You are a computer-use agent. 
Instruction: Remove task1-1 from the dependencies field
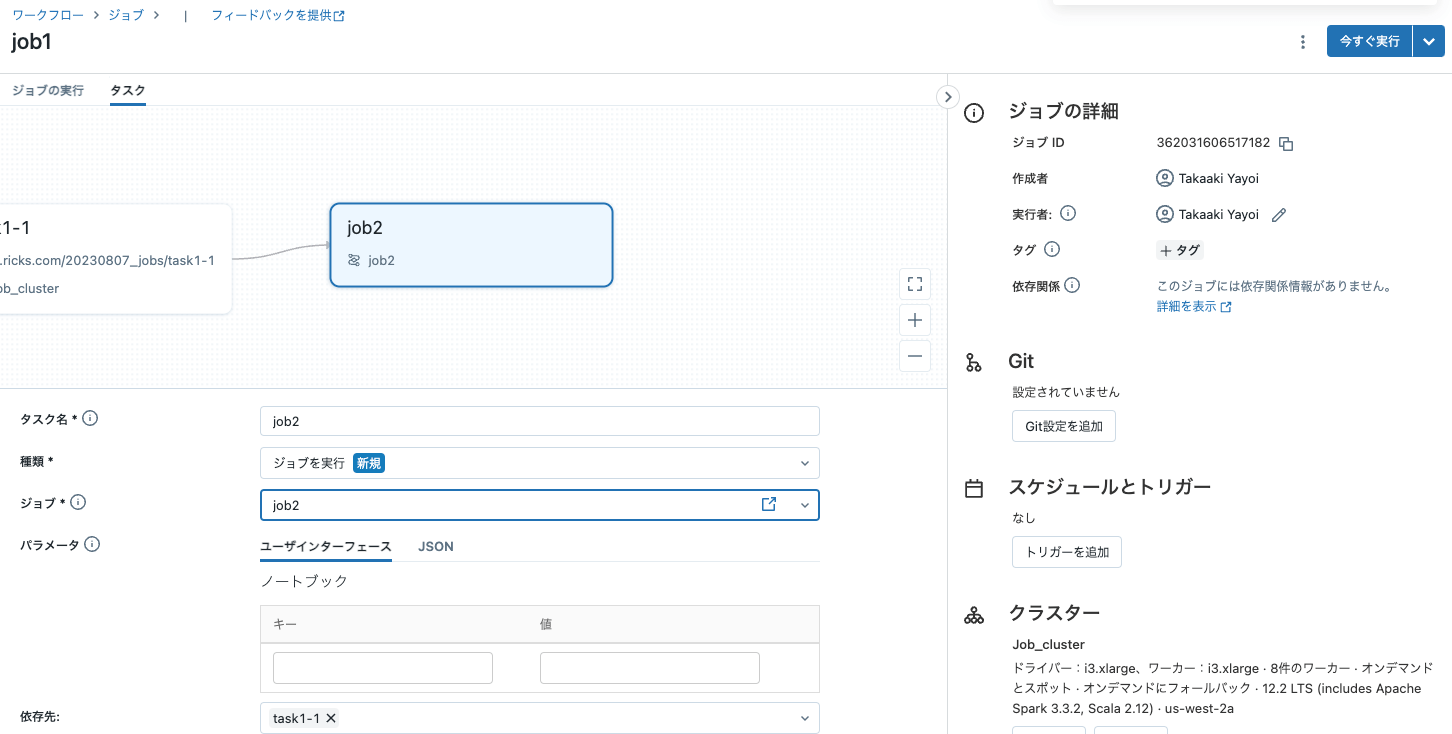(331, 718)
